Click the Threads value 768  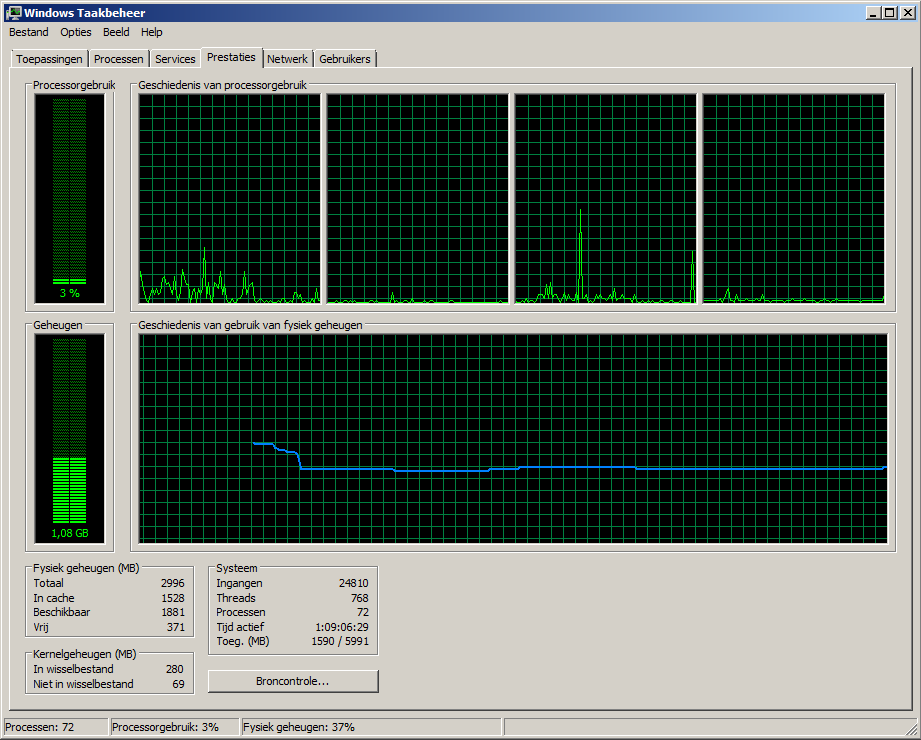pos(359,598)
